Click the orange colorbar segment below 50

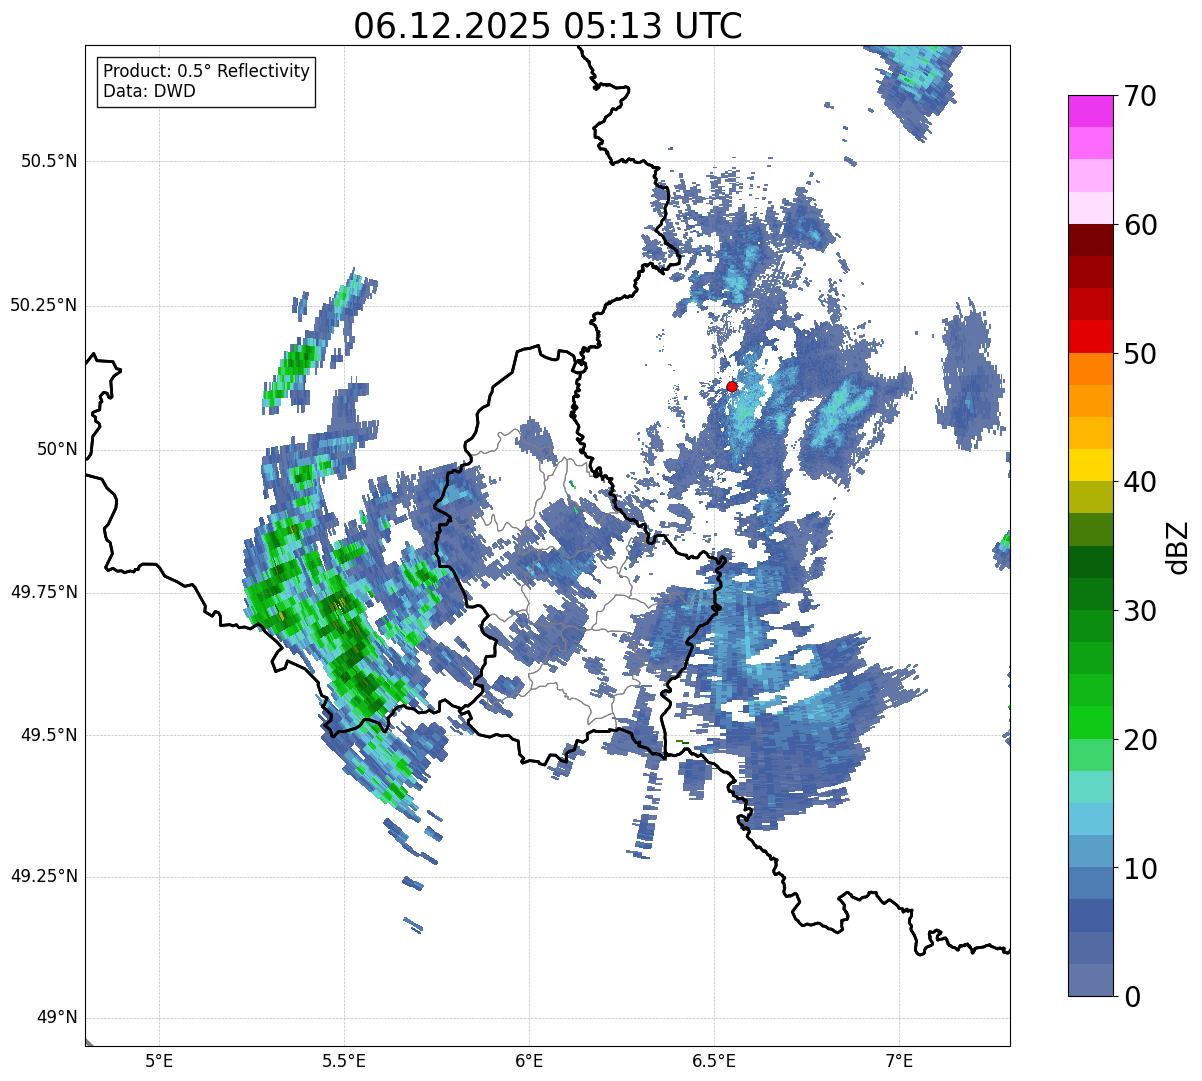[1091, 369]
